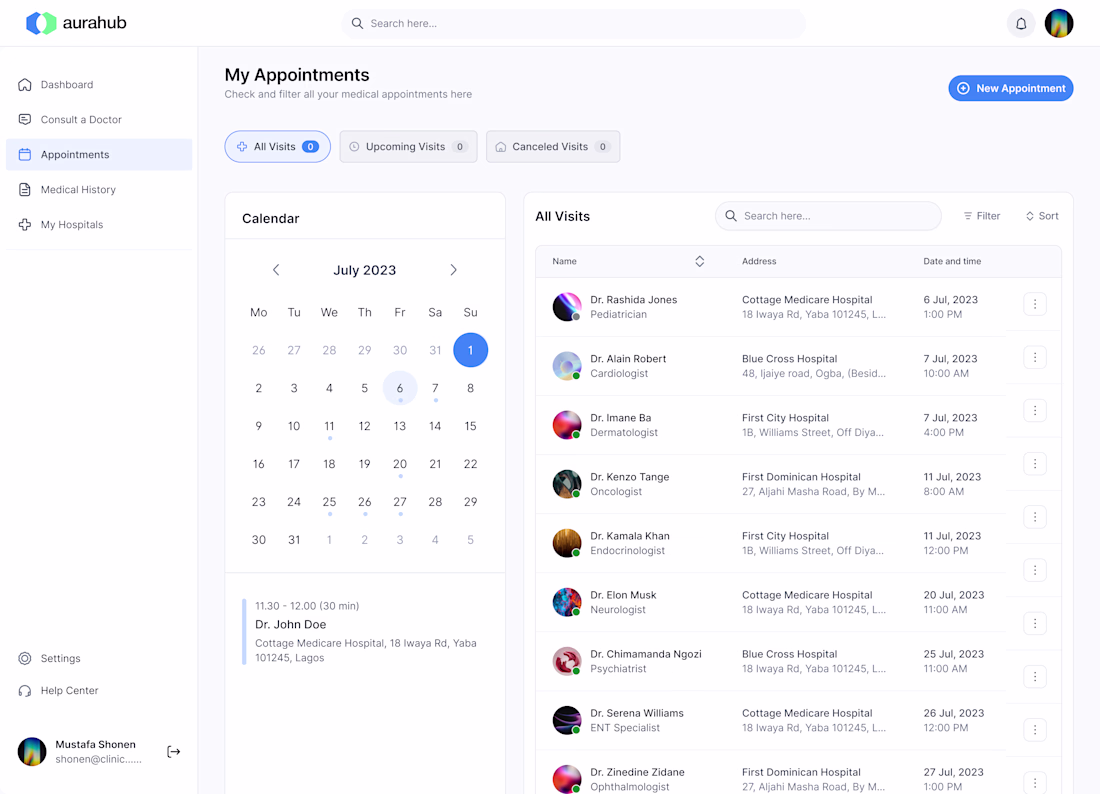
Task: Click the New Appointment button
Action: pos(1010,88)
